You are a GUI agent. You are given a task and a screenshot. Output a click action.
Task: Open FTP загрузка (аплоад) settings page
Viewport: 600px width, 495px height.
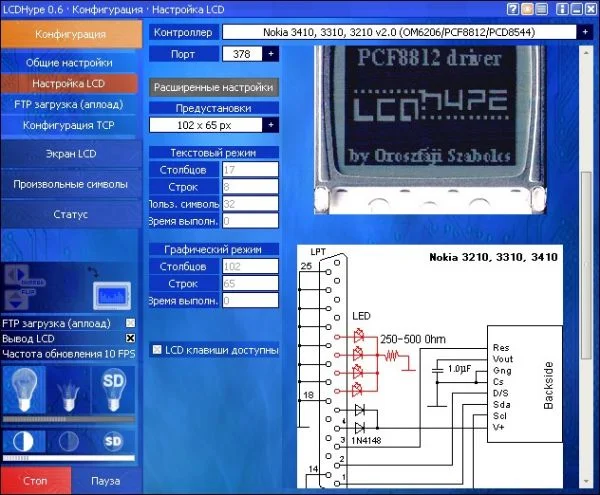click(69, 104)
